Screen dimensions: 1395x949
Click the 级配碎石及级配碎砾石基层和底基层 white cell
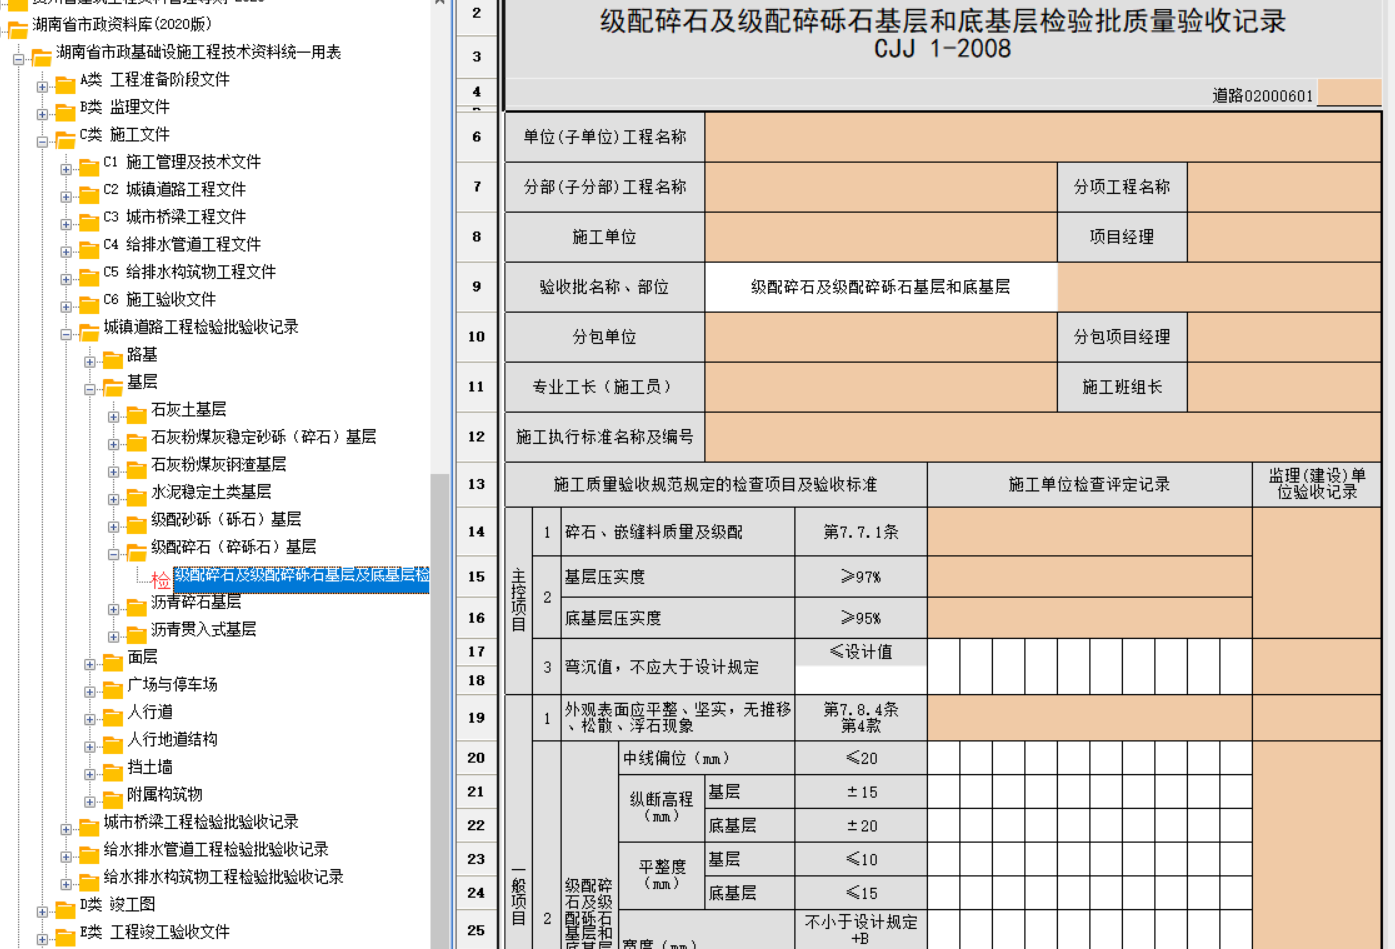(881, 287)
